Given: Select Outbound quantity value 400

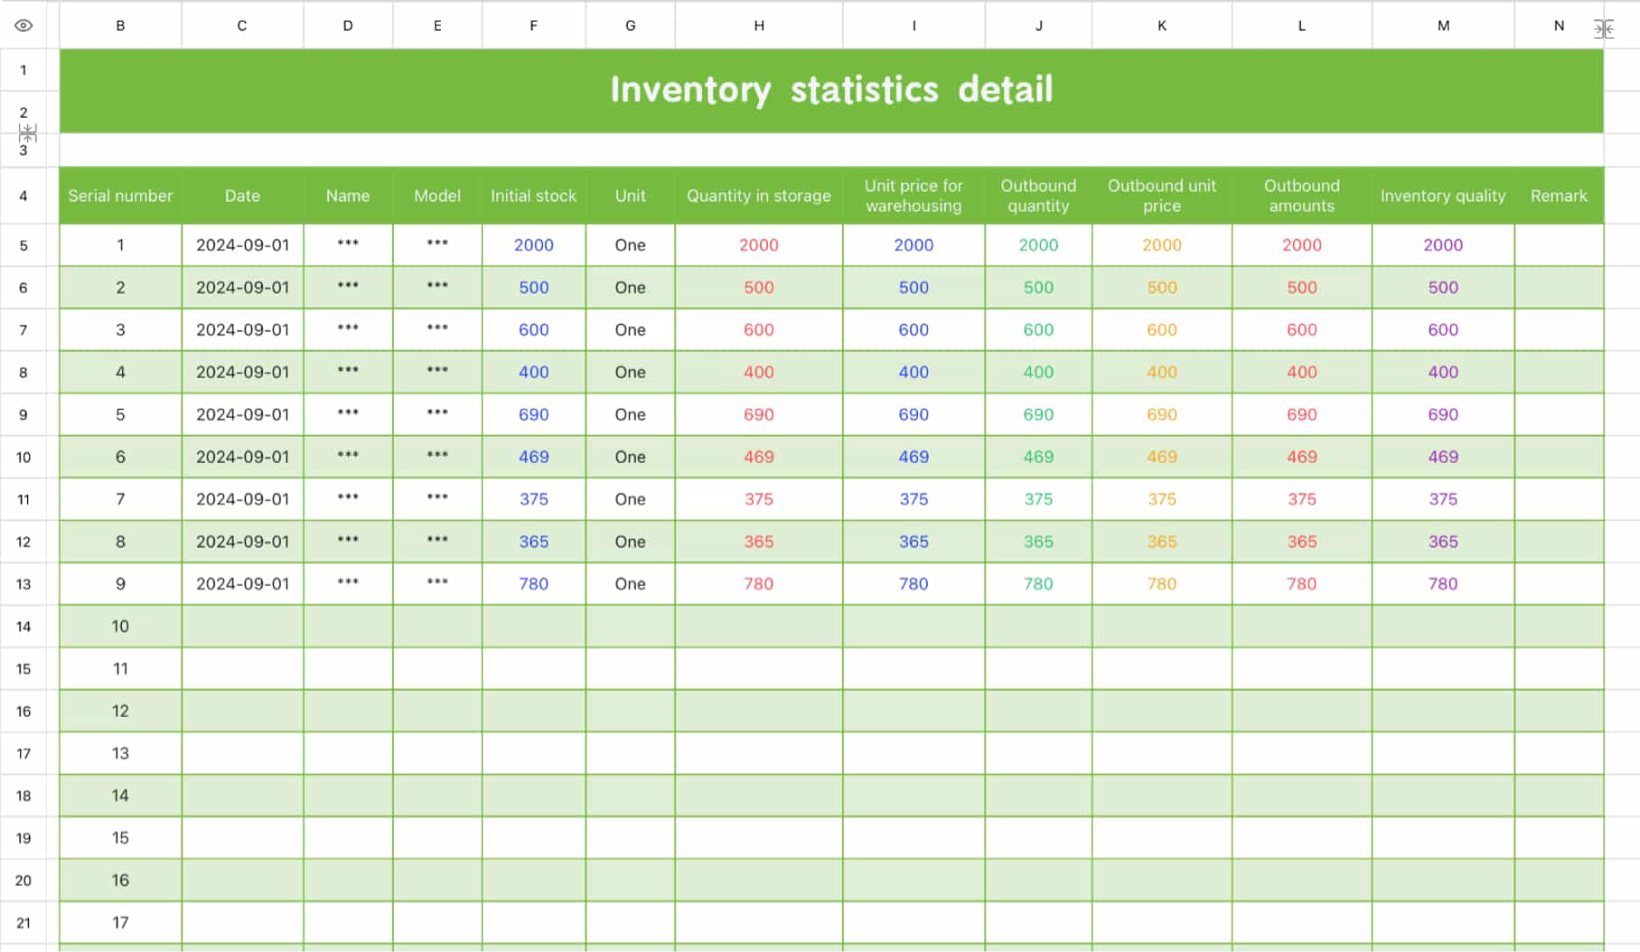Looking at the screenshot, I should tap(1038, 372).
